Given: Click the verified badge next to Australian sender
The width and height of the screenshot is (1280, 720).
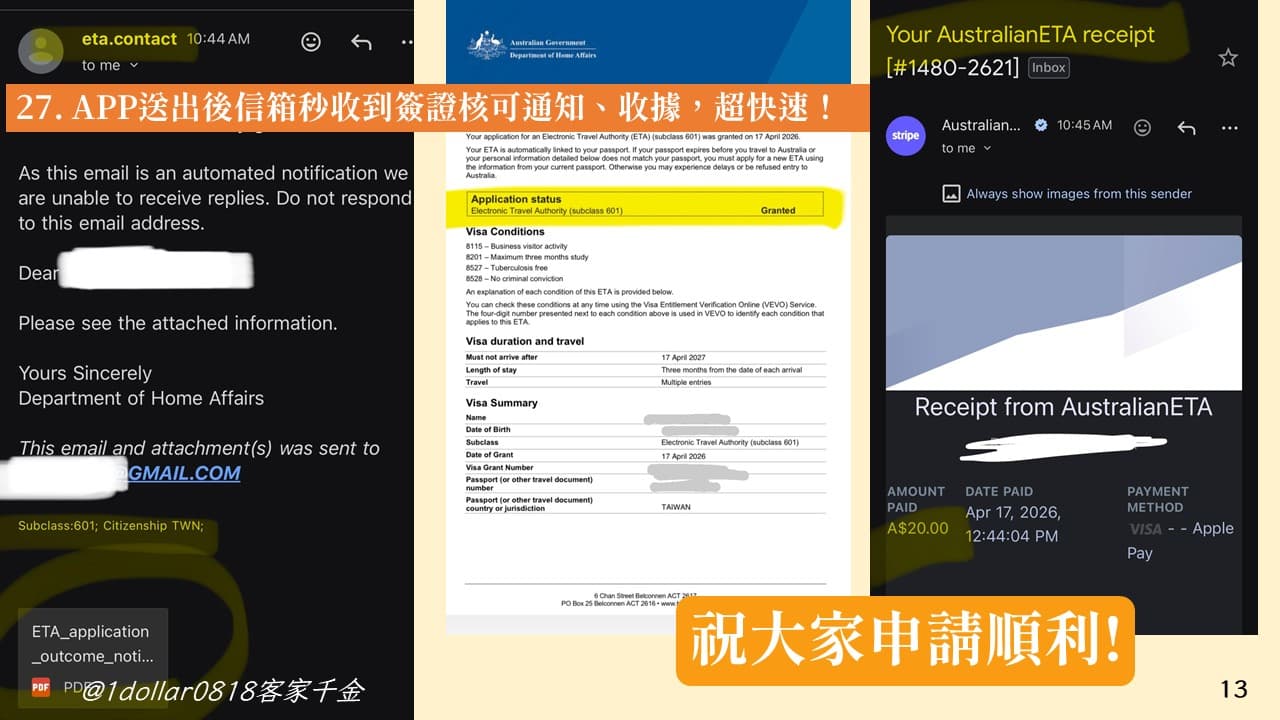Looking at the screenshot, I should coord(1040,125).
